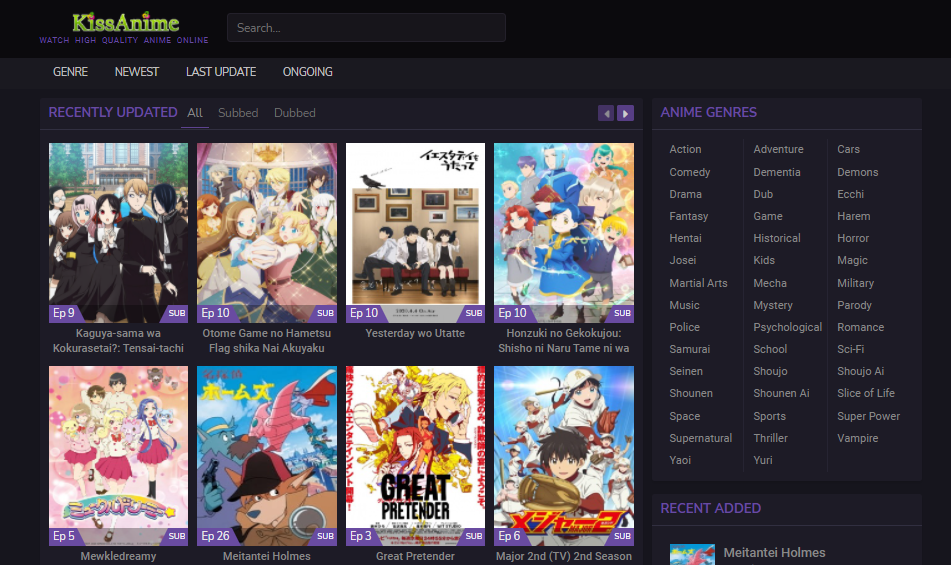Select the Military genre
Viewport: 952px width, 566px height.
[855, 283]
